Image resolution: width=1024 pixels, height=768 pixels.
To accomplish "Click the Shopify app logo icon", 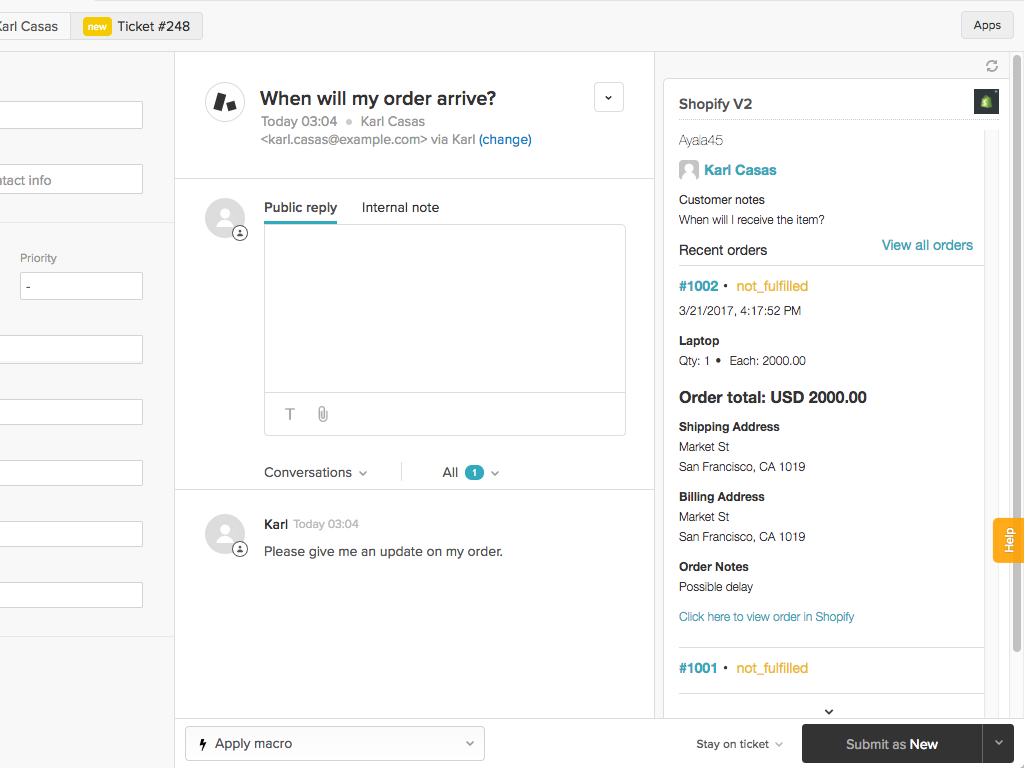I will click(x=986, y=102).
